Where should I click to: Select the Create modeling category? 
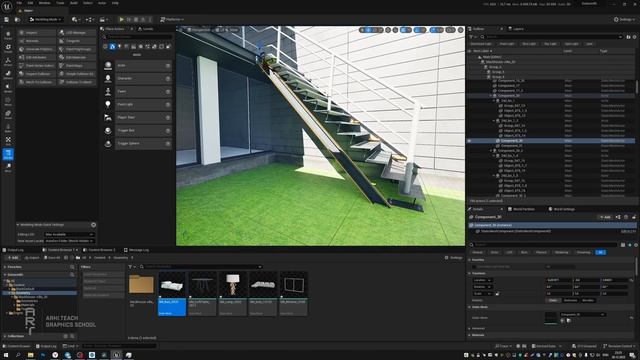(8, 49)
